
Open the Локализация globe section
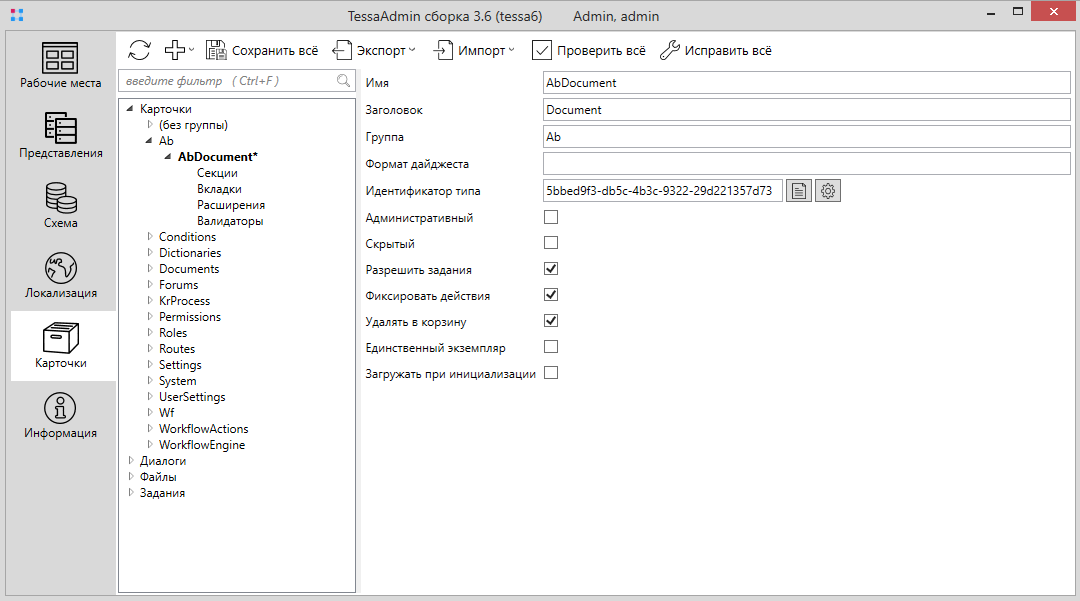[61, 275]
